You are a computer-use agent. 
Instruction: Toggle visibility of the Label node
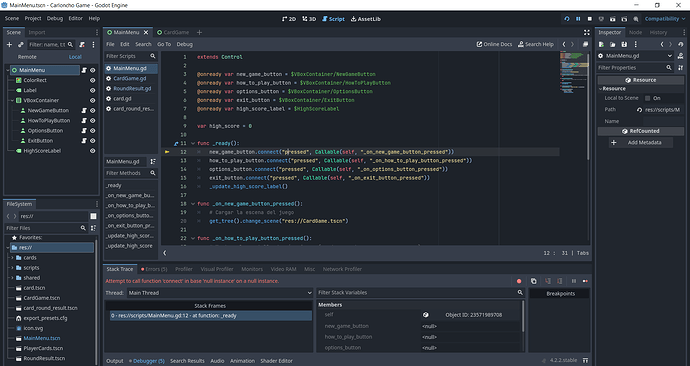click(x=92, y=91)
